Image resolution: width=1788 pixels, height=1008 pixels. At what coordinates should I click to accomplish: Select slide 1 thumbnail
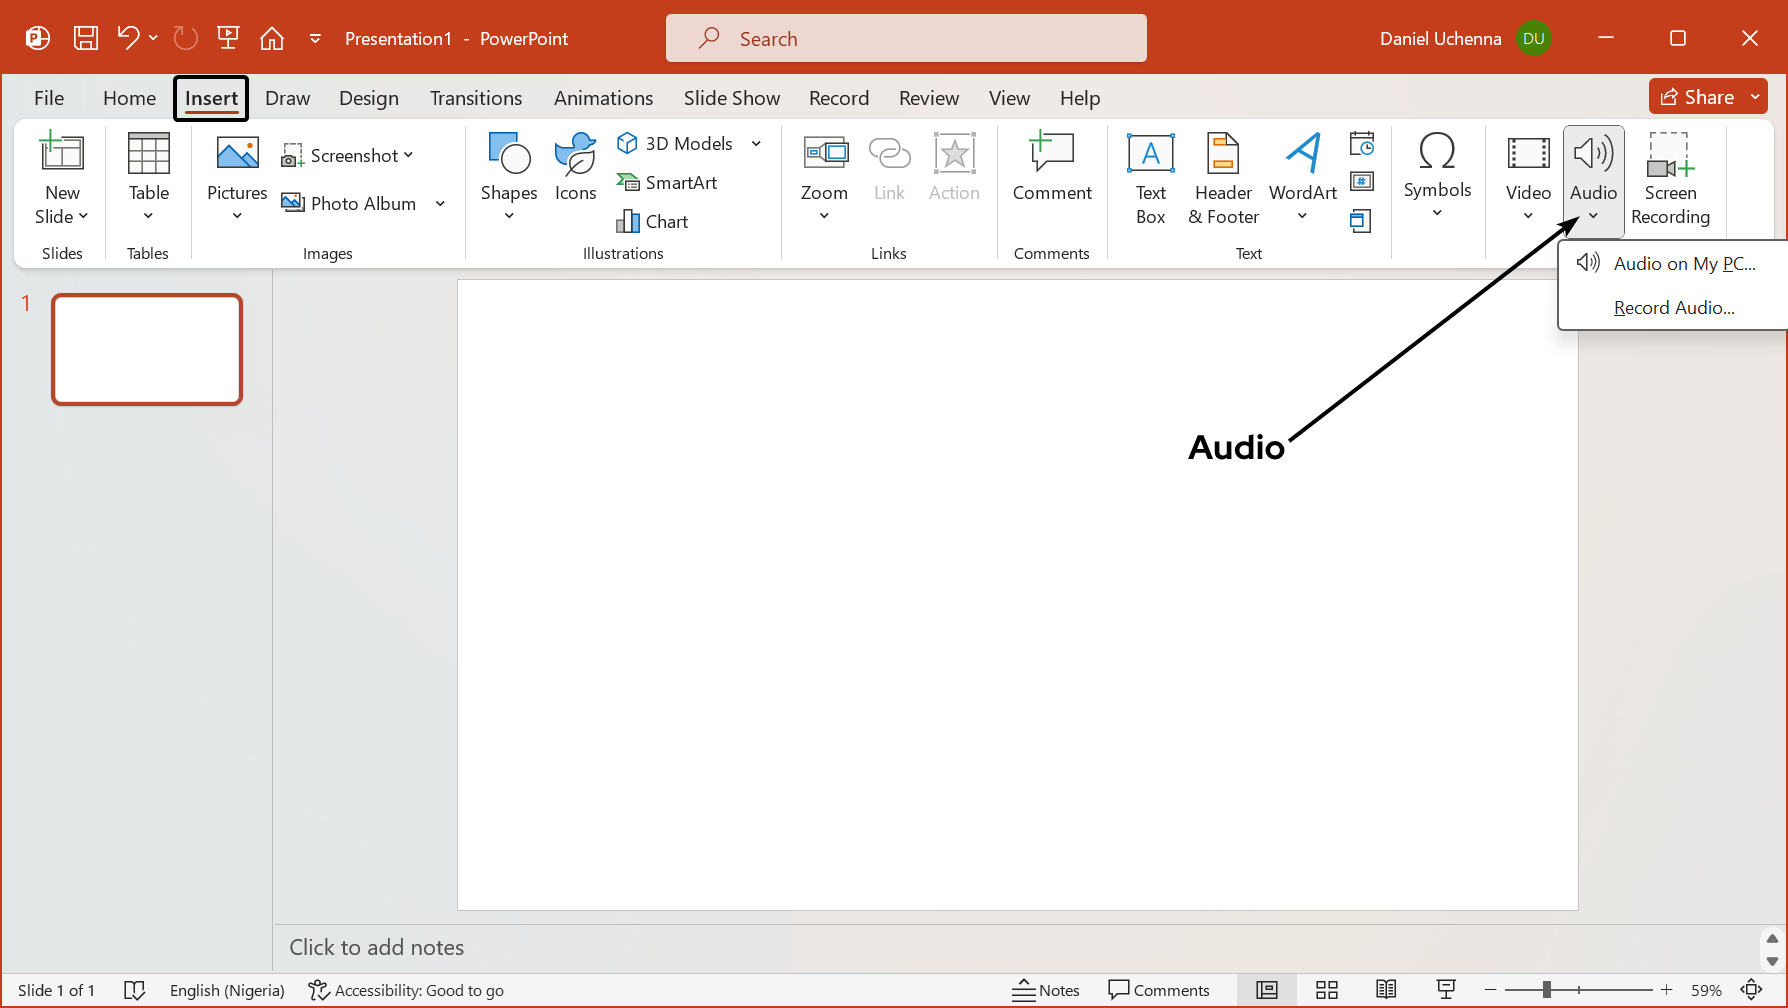point(147,349)
